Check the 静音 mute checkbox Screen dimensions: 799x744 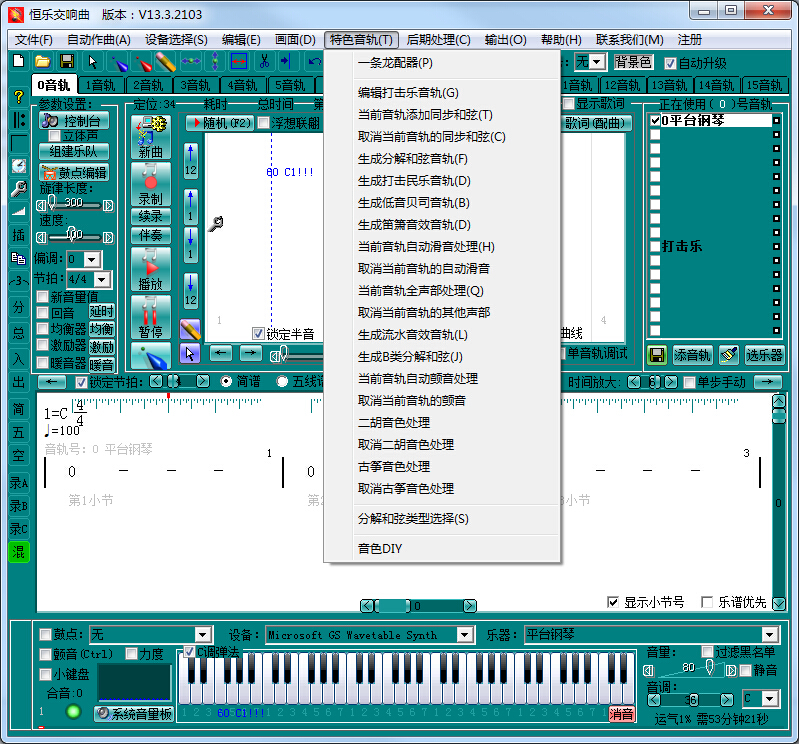(745, 670)
